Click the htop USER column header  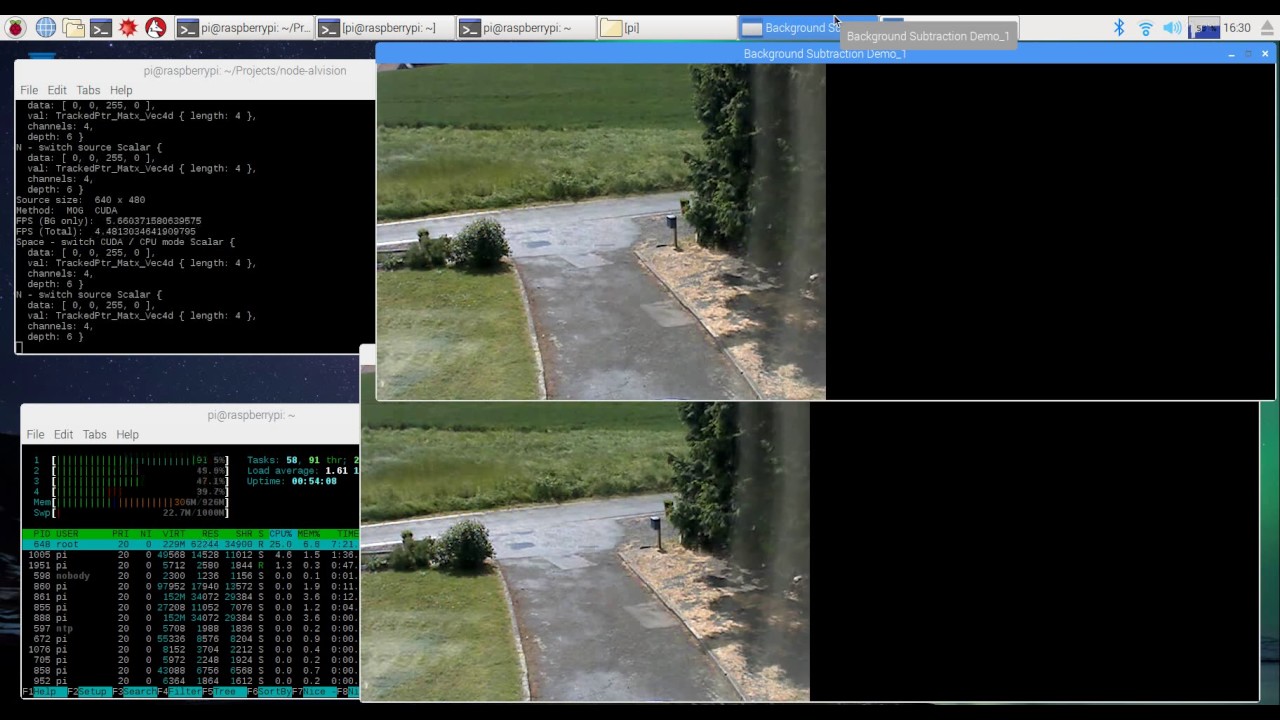point(67,534)
